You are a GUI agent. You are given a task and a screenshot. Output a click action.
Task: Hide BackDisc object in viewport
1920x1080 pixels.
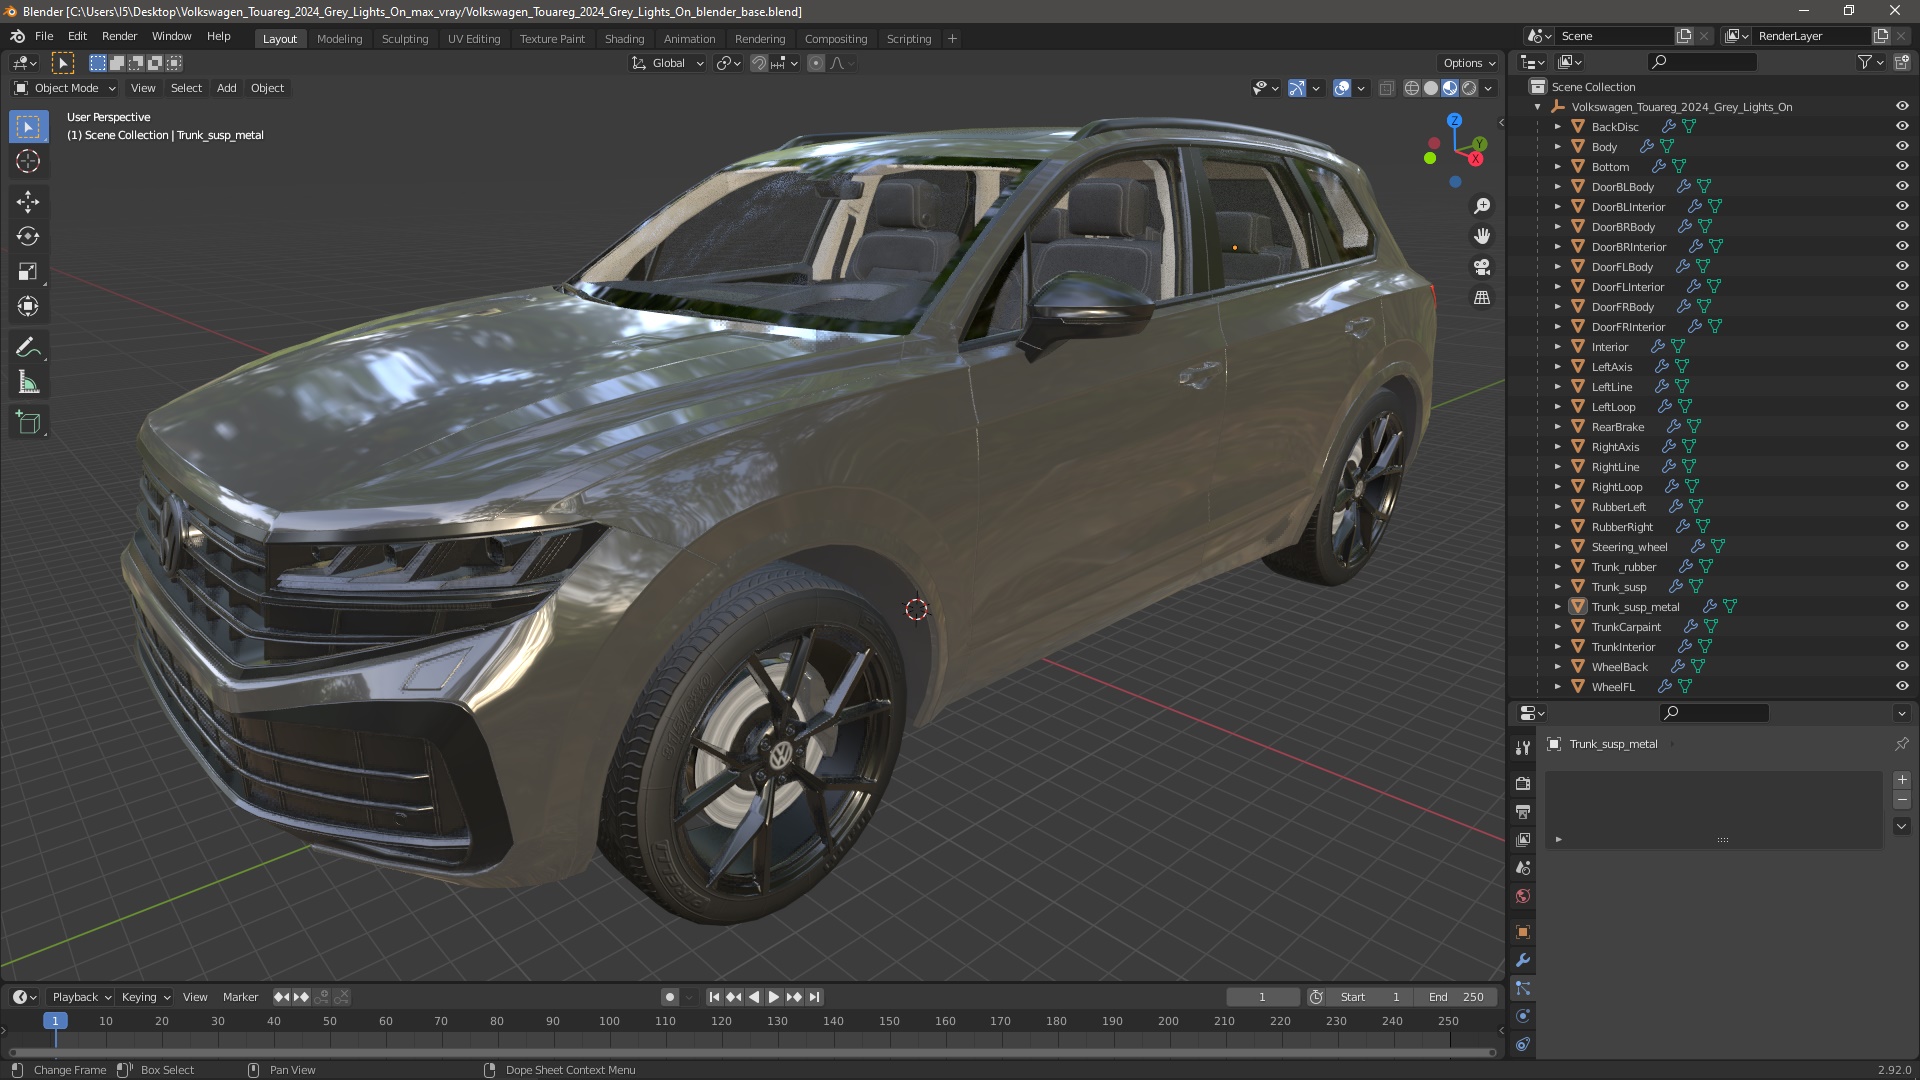1902,126
